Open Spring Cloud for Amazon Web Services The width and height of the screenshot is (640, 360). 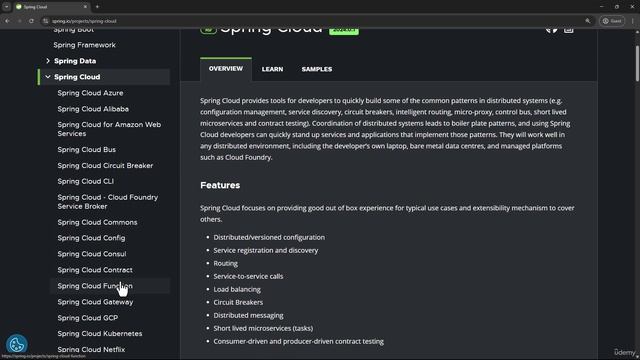point(109,129)
